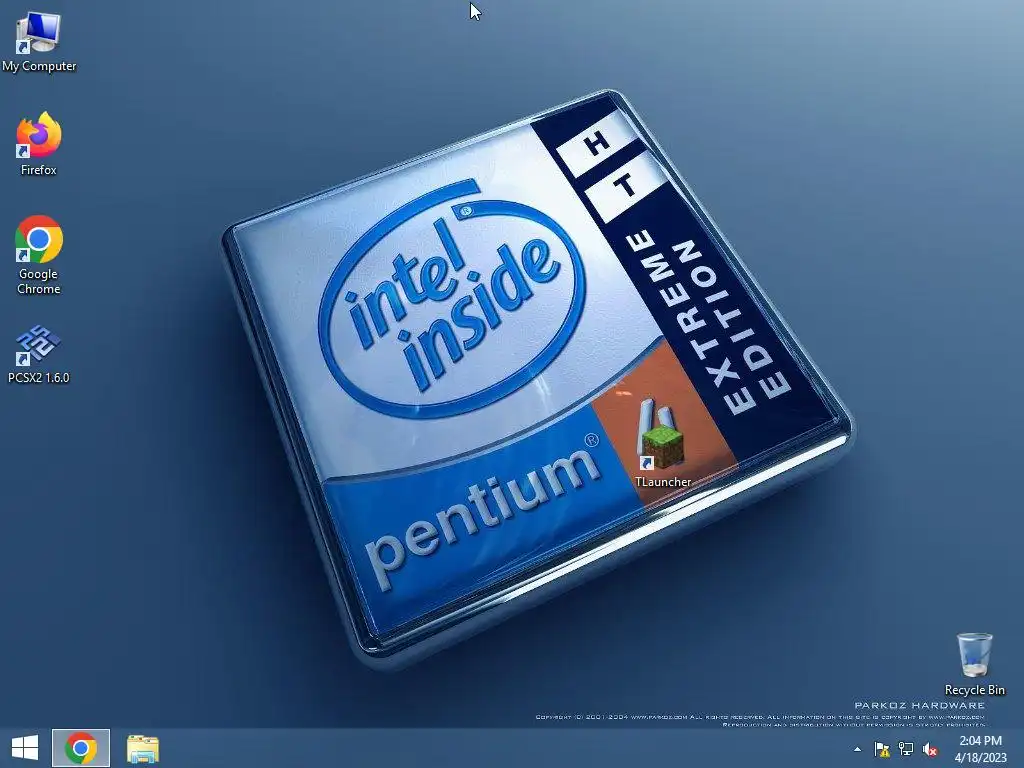Show hidden system tray icons
1024x768 pixels.
857,749
